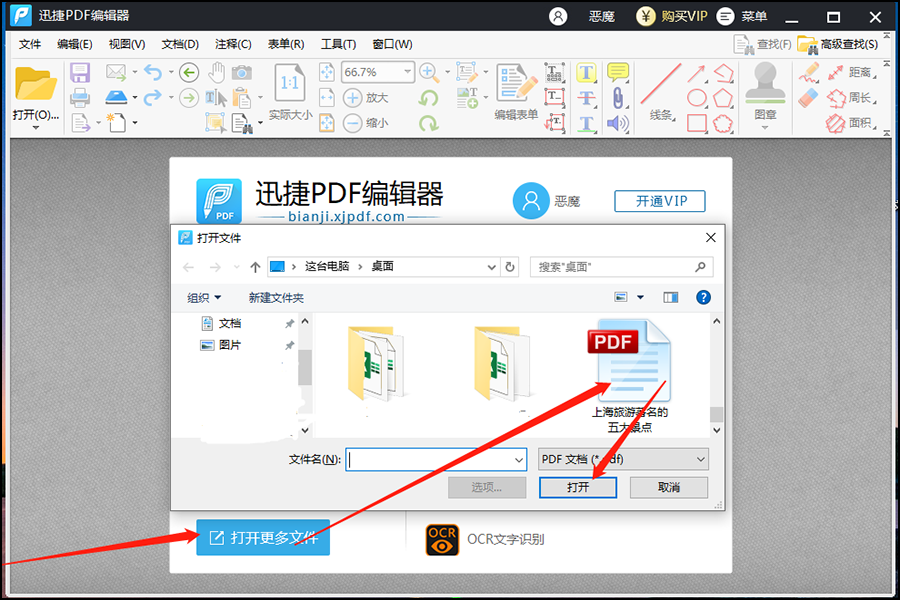Open the 视图(V) menu
The image size is (900, 600).
[x=127, y=44]
